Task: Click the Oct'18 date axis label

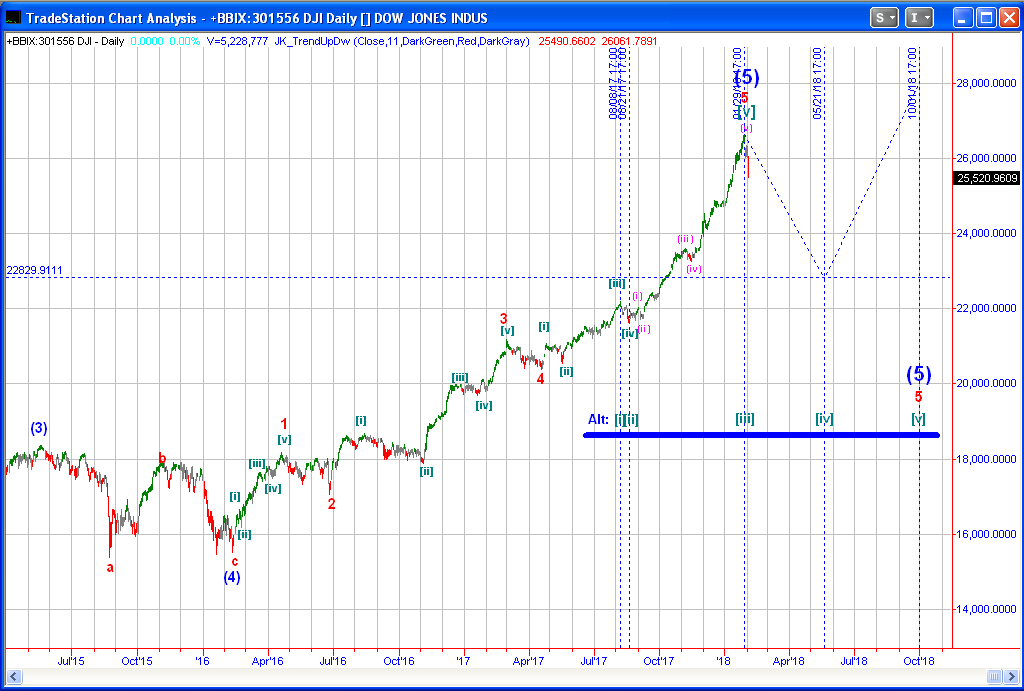Action: (x=920, y=660)
